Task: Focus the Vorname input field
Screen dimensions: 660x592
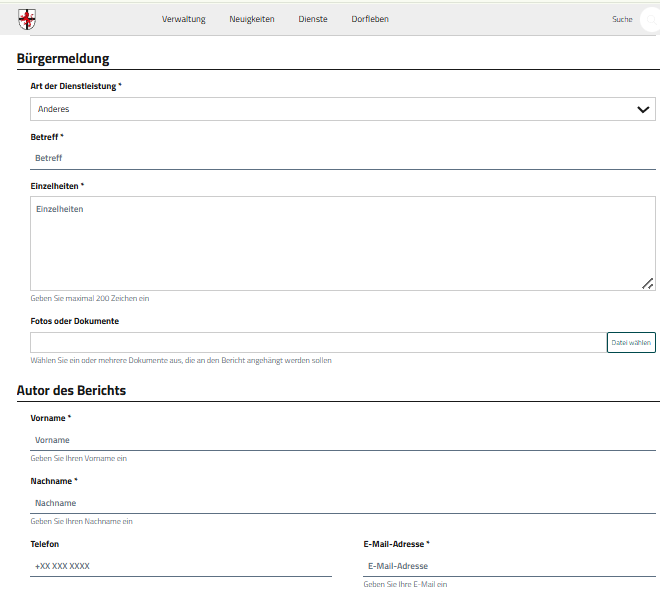Action: coord(342,440)
